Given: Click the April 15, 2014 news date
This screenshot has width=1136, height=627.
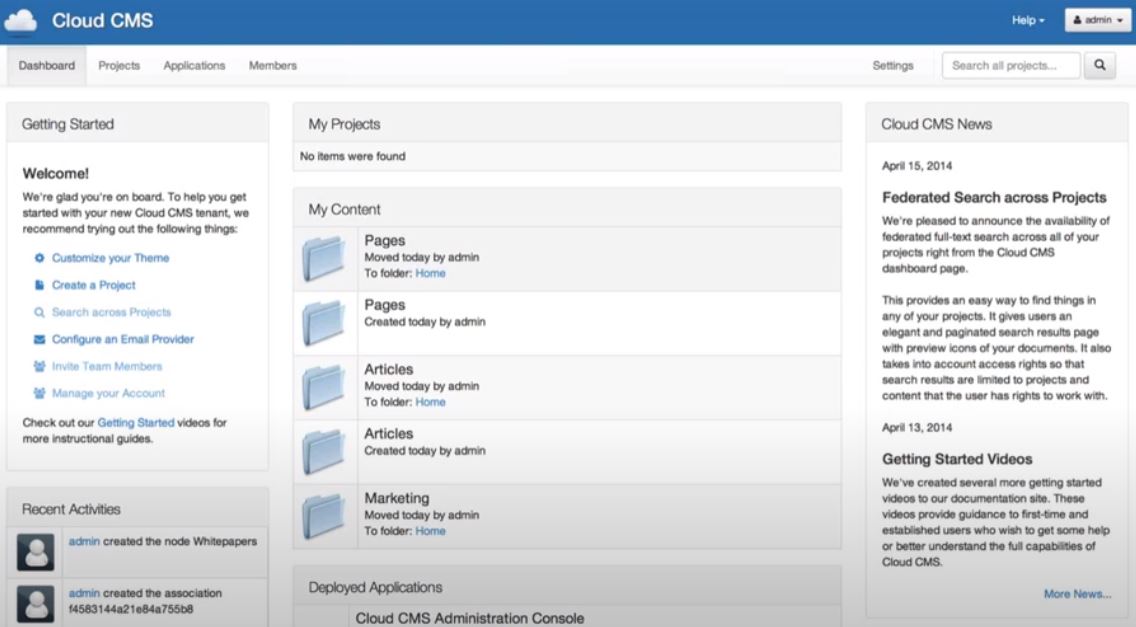Looking at the screenshot, I should coord(916,166).
